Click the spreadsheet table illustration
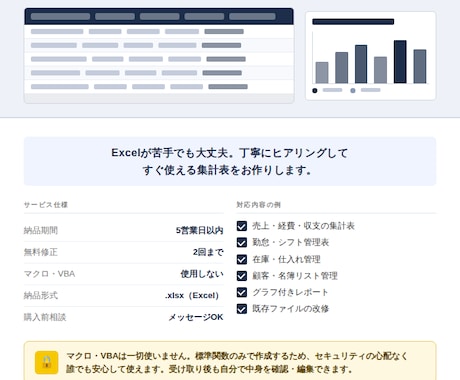Image resolution: width=460 pixels, height=380 pixels. 159,56
